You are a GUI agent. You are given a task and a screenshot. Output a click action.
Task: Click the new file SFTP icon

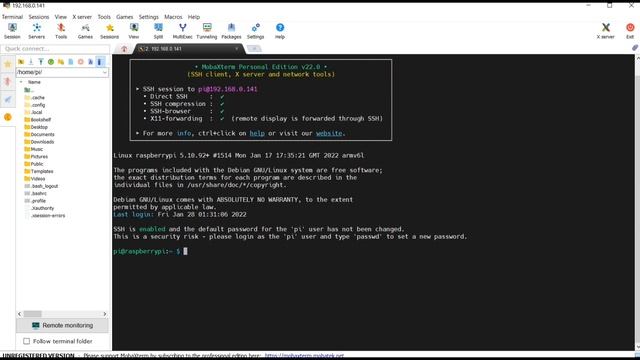tap(71, 62)
